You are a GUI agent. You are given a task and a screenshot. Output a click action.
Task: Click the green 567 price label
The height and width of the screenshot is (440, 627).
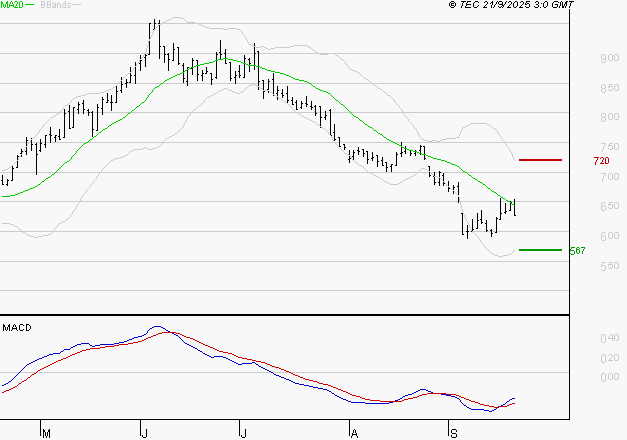tap(577, 251)
